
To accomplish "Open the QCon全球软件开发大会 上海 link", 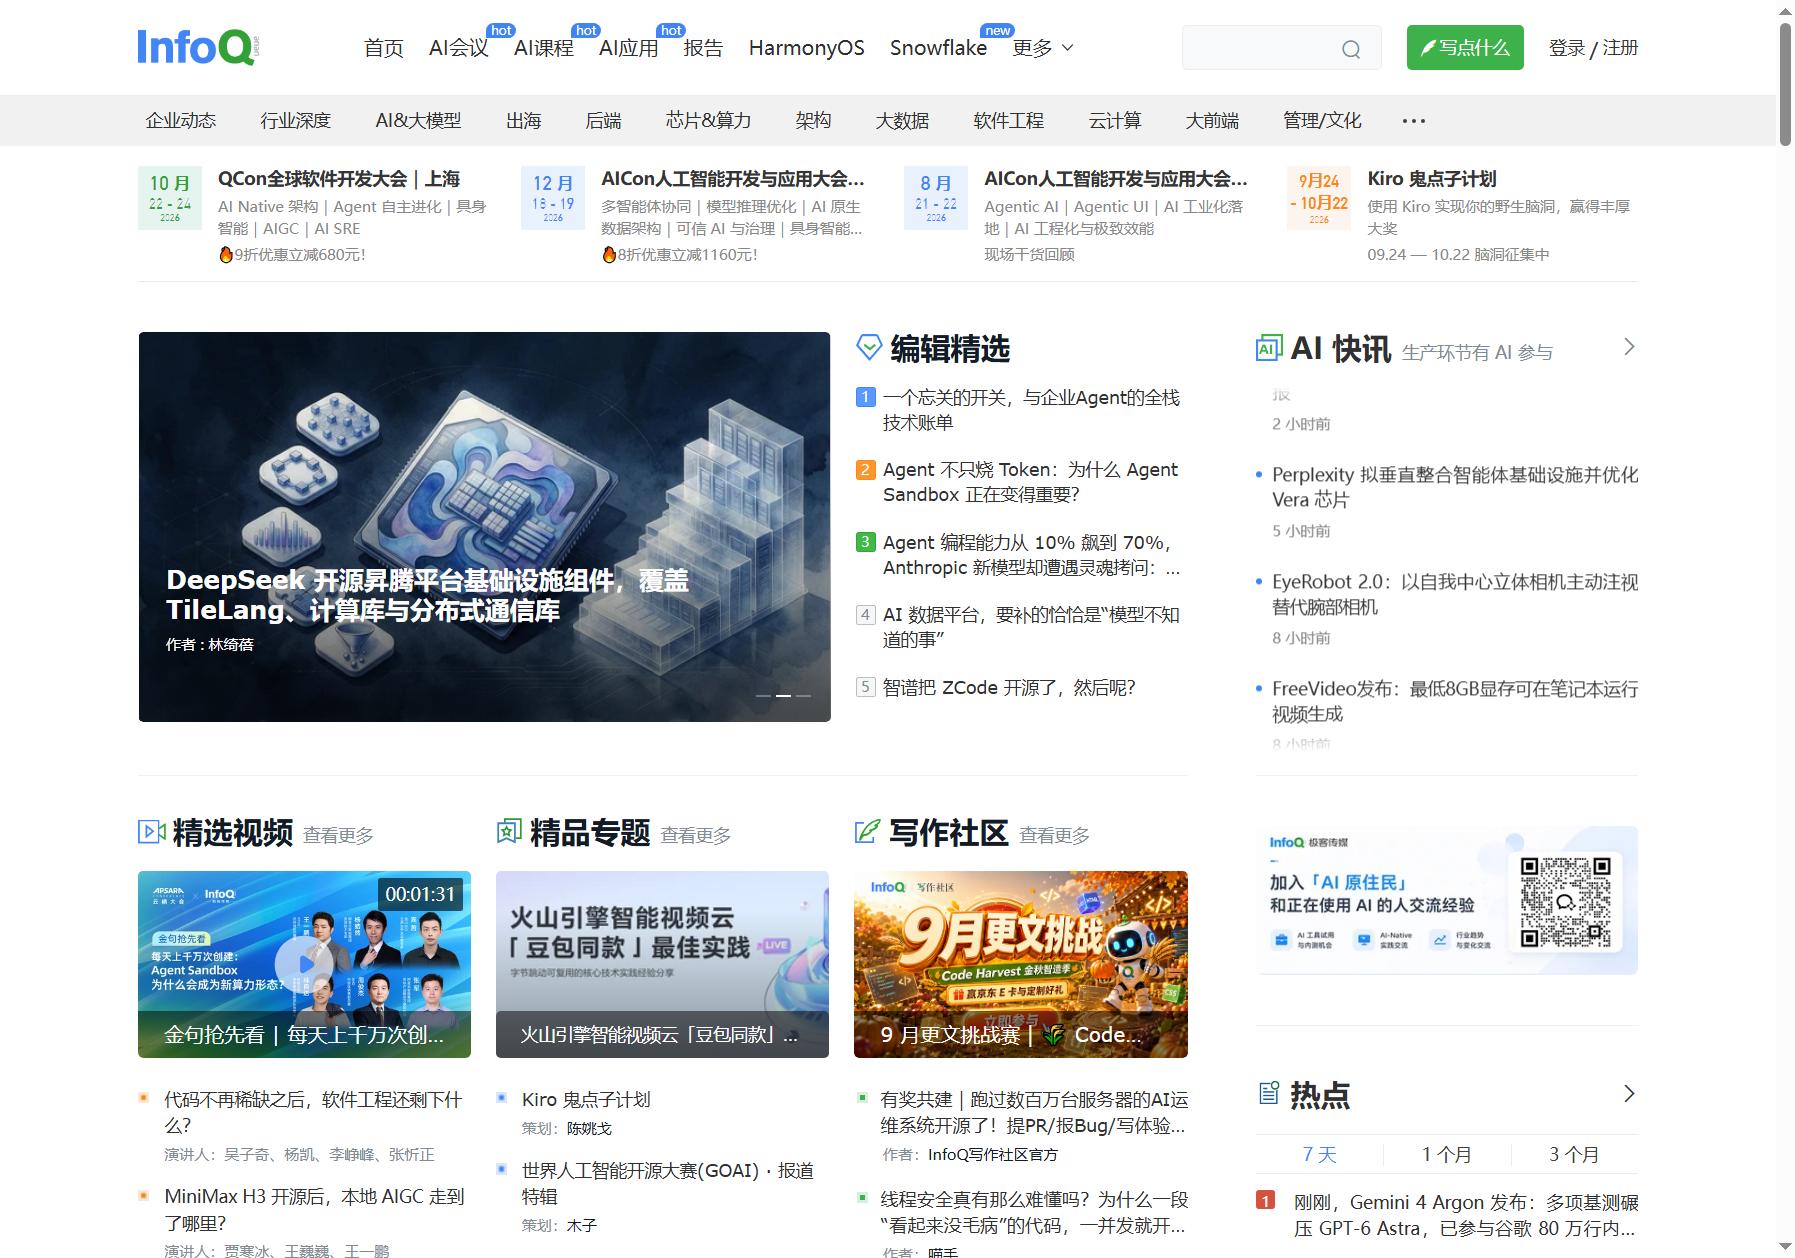I will click(339, 179).
